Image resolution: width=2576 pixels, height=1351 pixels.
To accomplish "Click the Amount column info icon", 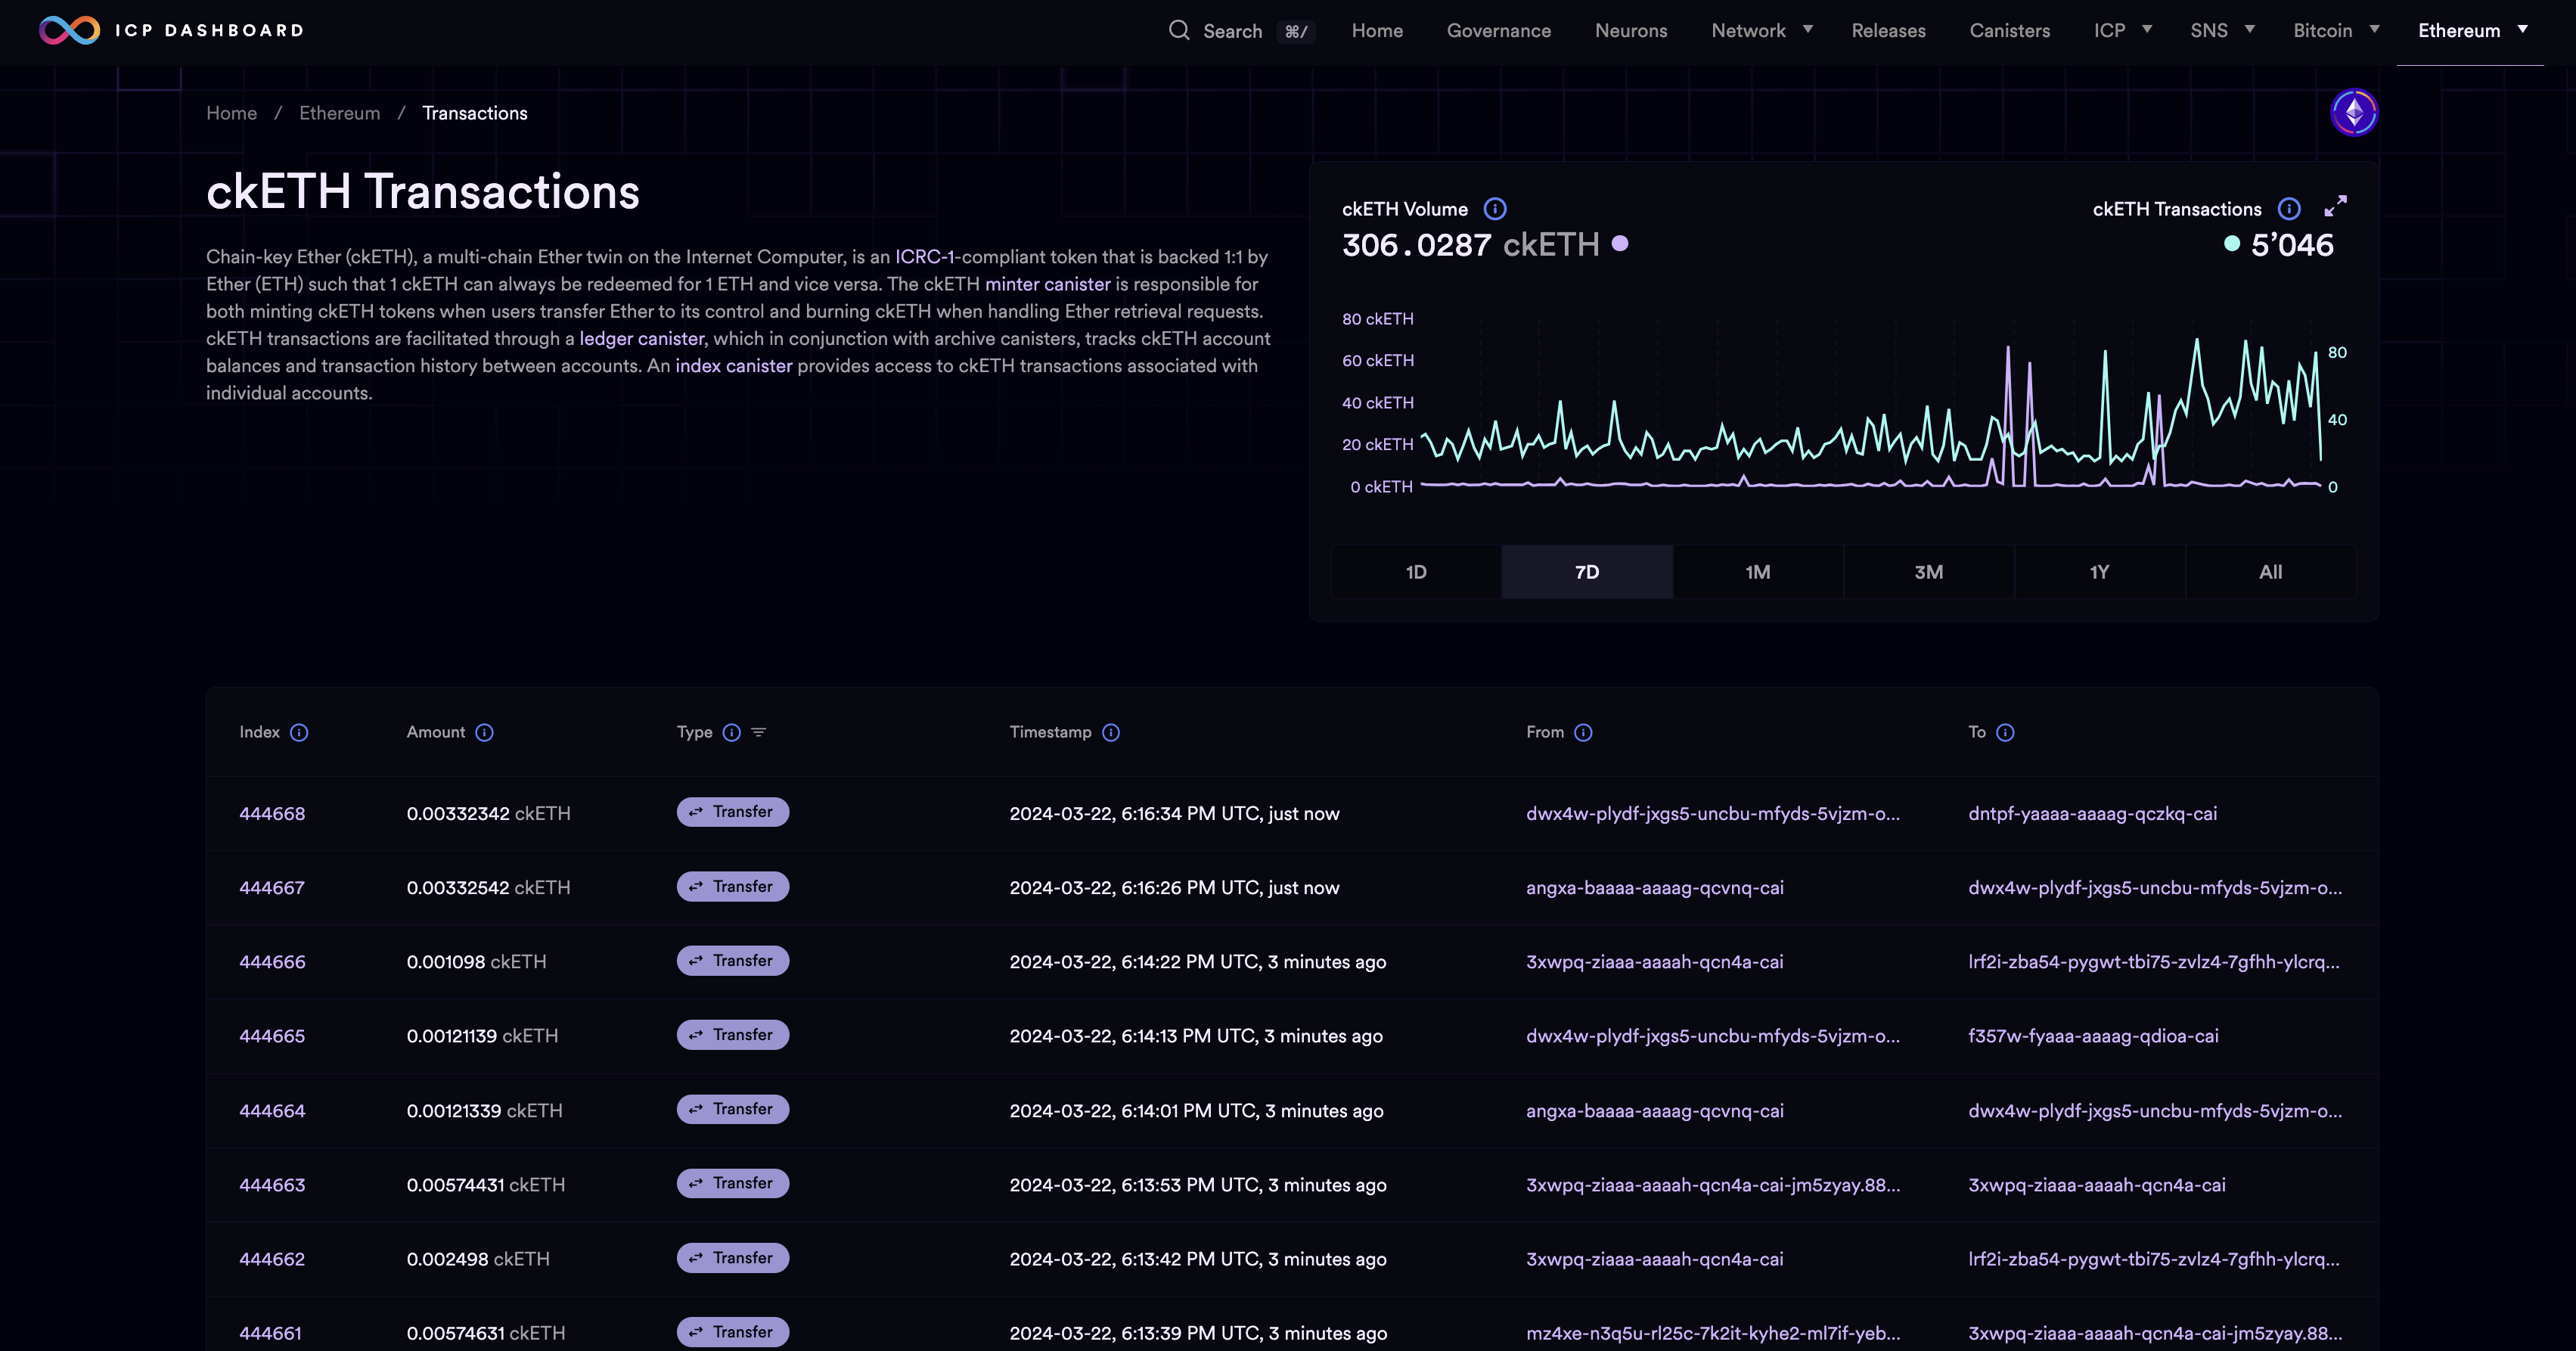I will tap(485, 733).
